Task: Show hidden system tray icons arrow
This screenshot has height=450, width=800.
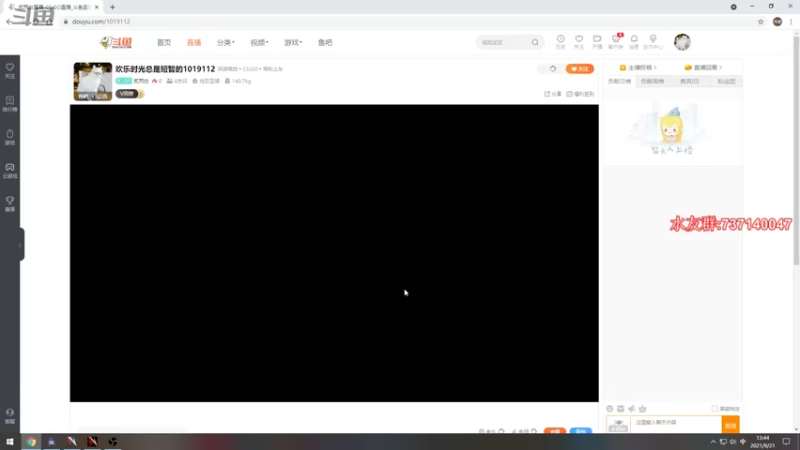Action: click(x=713, y=442)
